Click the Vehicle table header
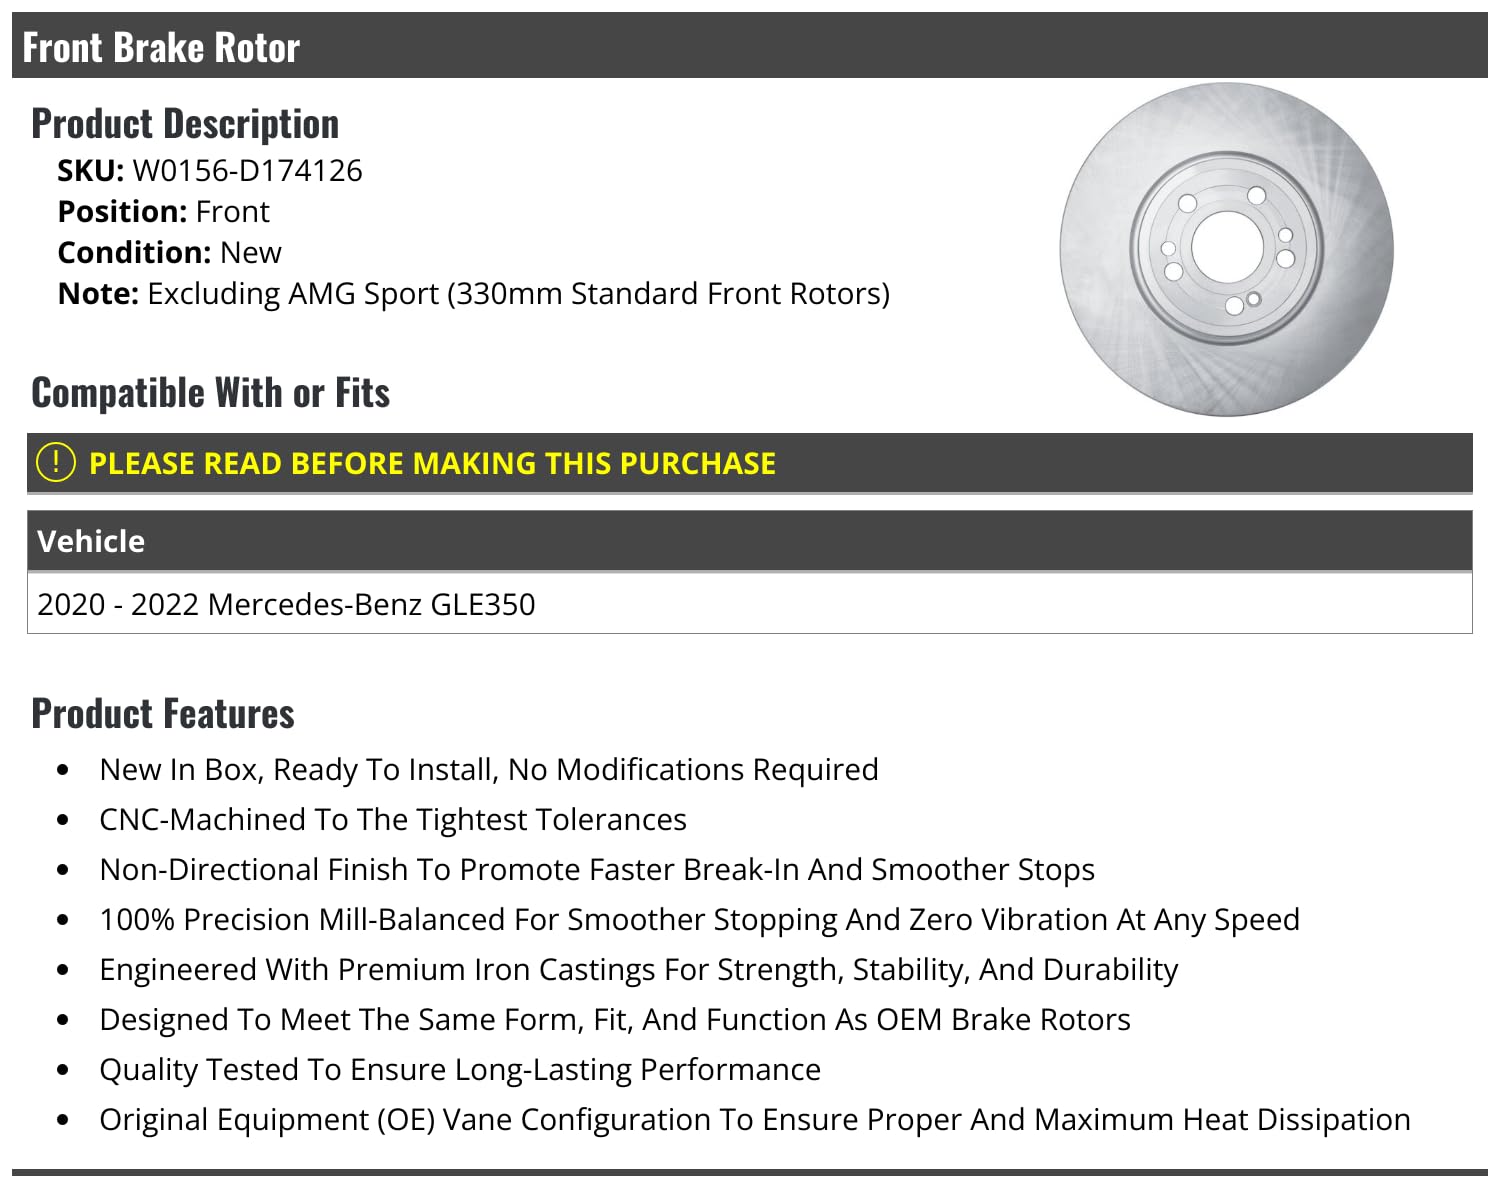Viewport: 1500px width, 1188px height. [90, 541]
